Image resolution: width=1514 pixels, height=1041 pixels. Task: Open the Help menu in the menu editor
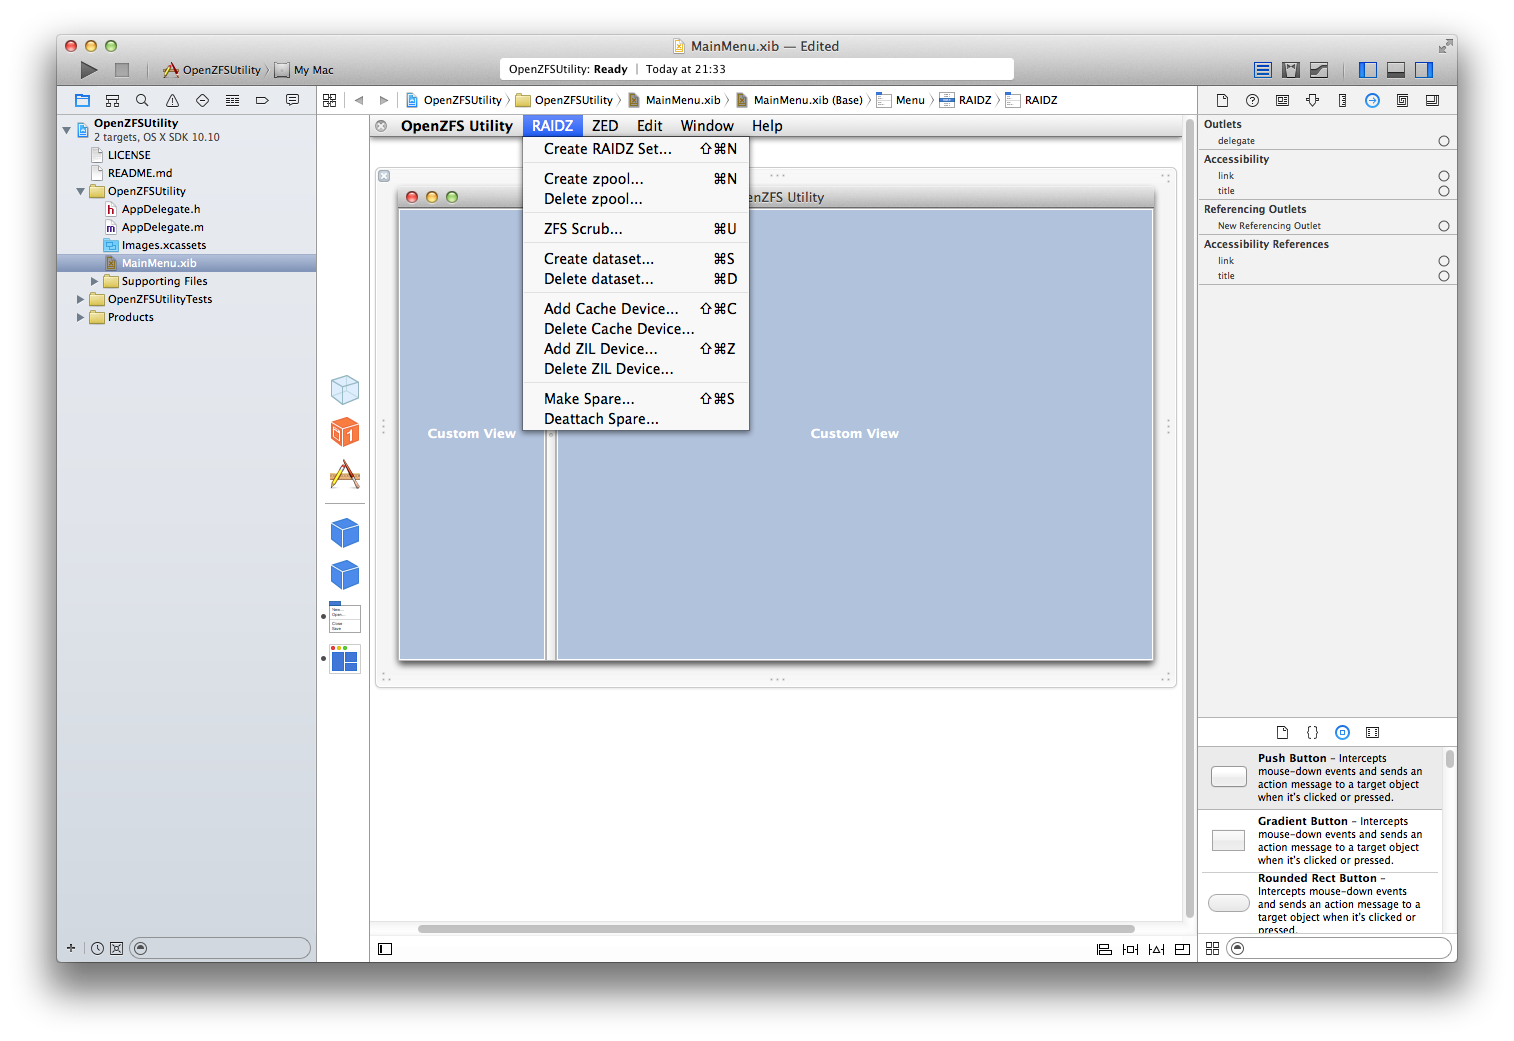(767, 126)
